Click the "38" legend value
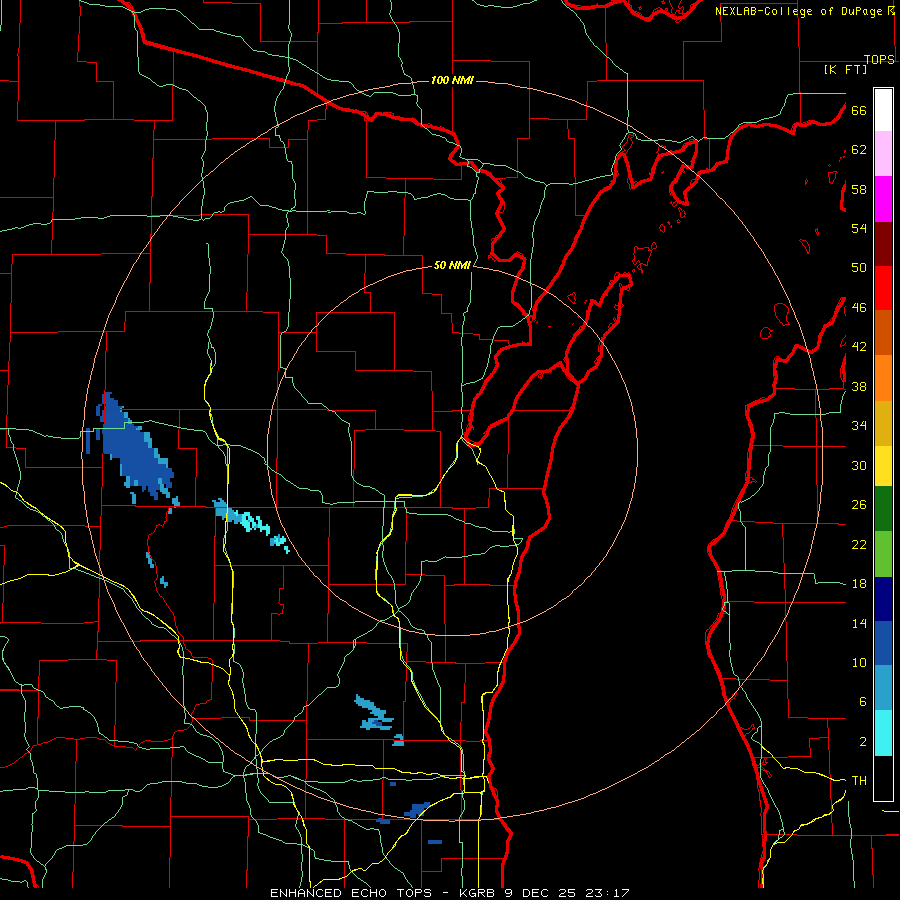Image resolution: width=900 pixels, height=900 pixels. point(859,386)
